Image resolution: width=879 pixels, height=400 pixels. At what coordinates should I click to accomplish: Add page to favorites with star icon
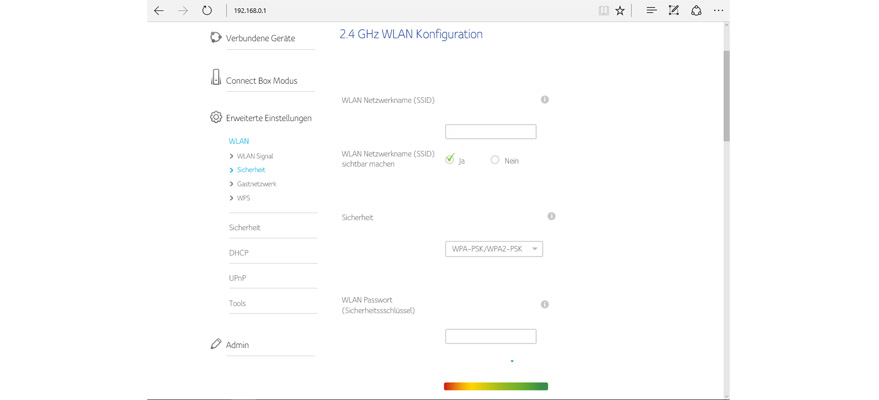(620, 11)
